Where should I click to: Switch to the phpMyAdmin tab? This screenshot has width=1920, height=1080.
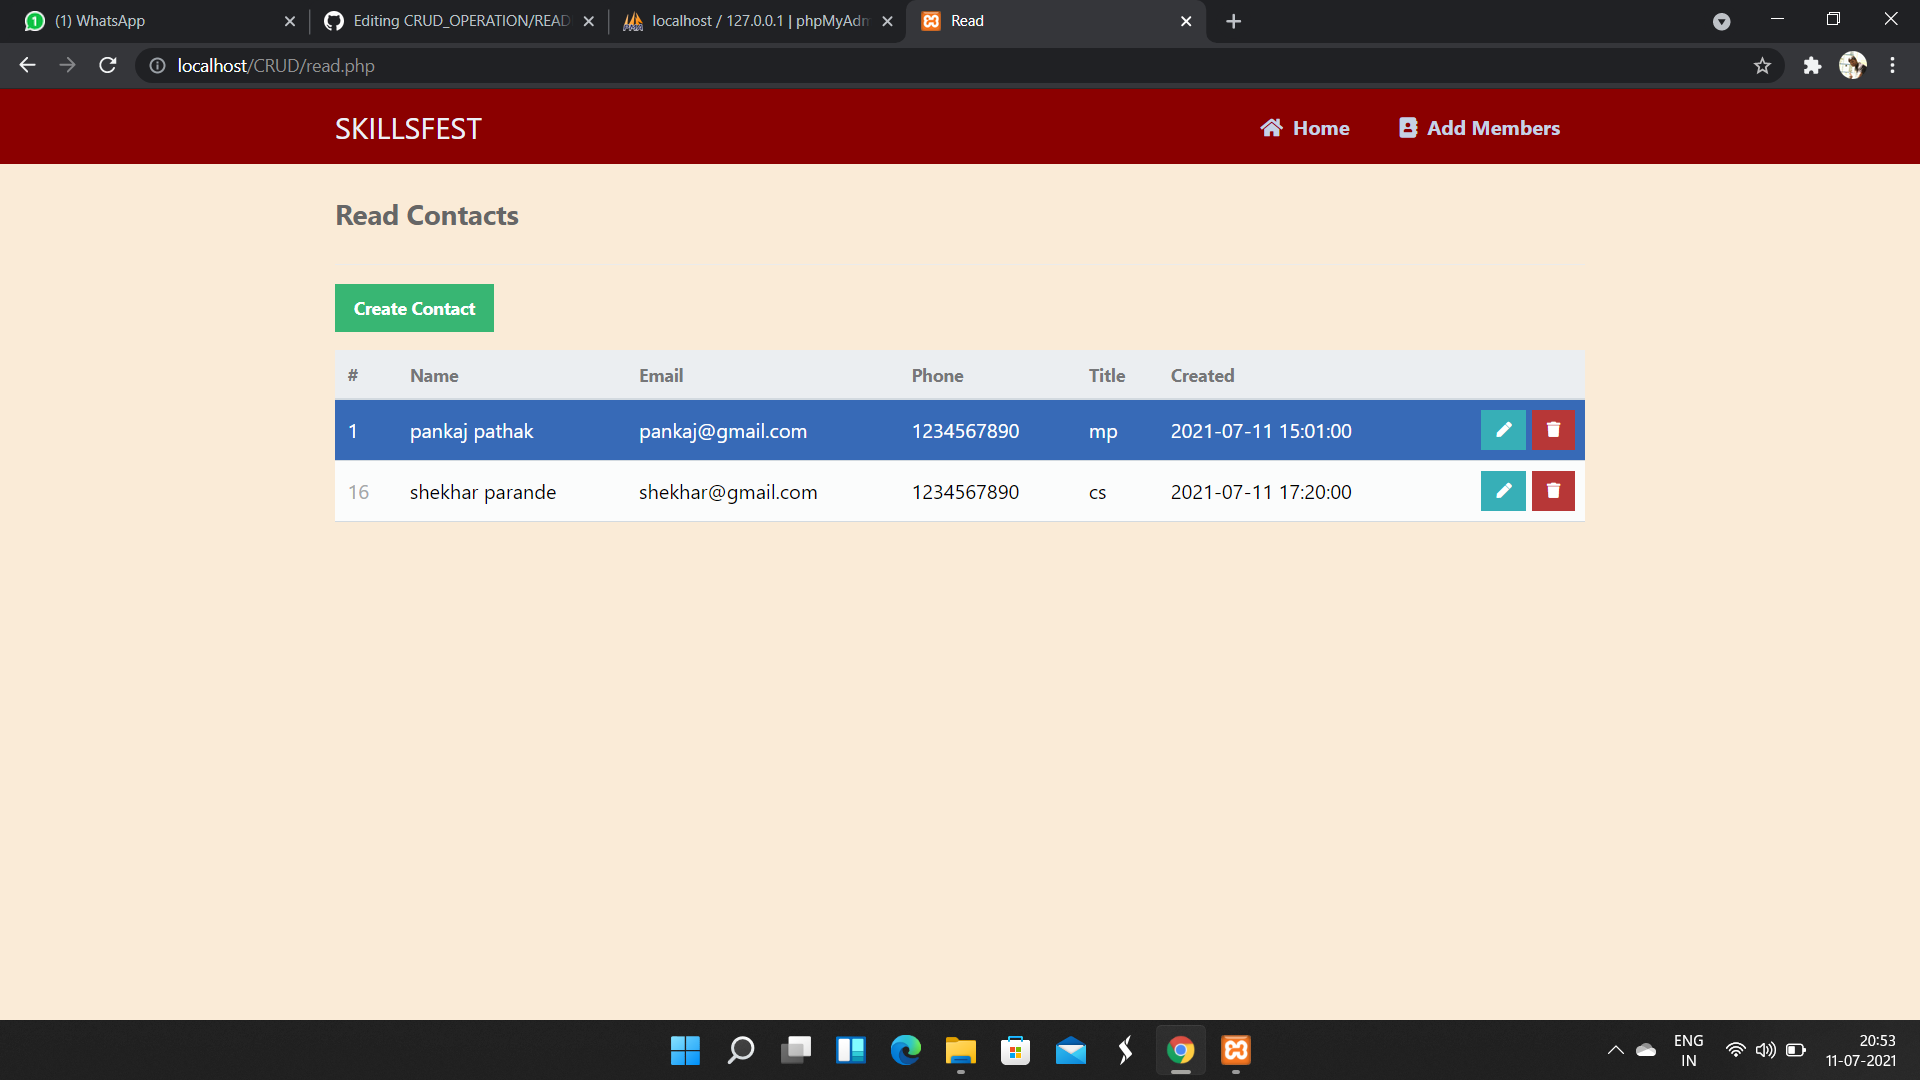[x=758, y=21]
